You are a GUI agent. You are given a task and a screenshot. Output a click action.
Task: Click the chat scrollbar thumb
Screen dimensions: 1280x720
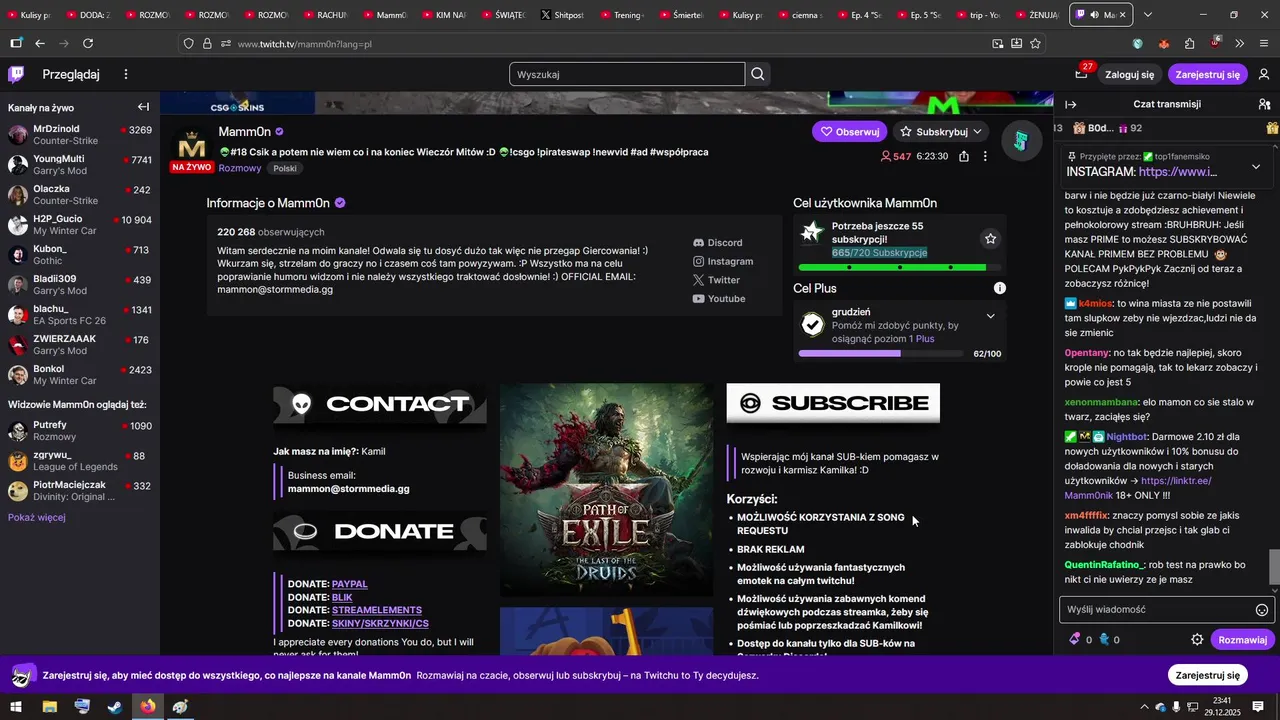tap(1273, 567)
